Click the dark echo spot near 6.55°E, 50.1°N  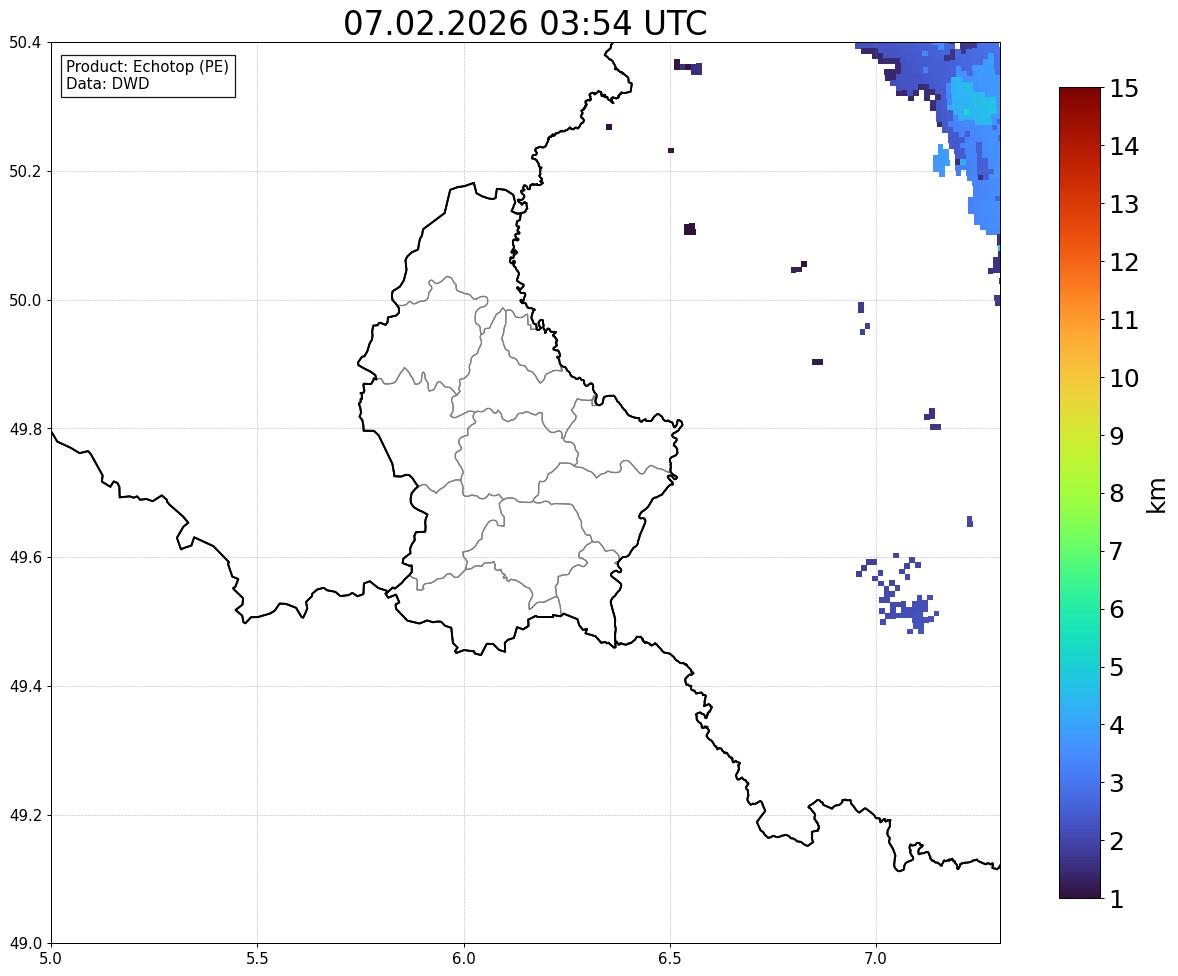pyautogui.click(x=690, y=229)
